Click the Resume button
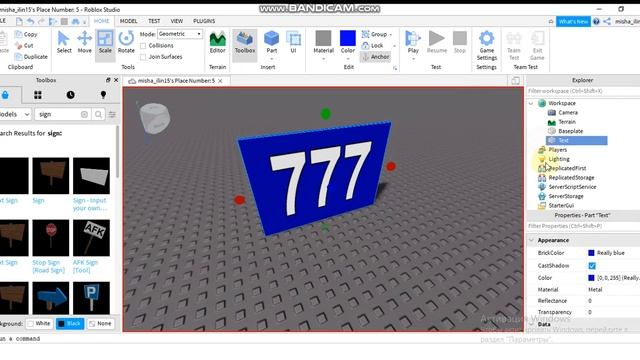Image resolution: width=640 pixels, height=360 pixels. (x=437, y=42)
